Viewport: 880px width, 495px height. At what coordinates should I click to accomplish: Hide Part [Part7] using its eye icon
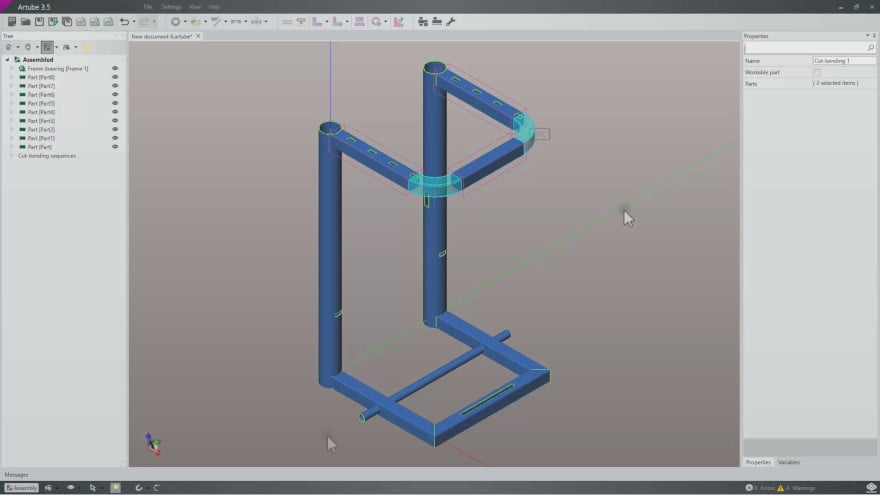coord(115,86)
